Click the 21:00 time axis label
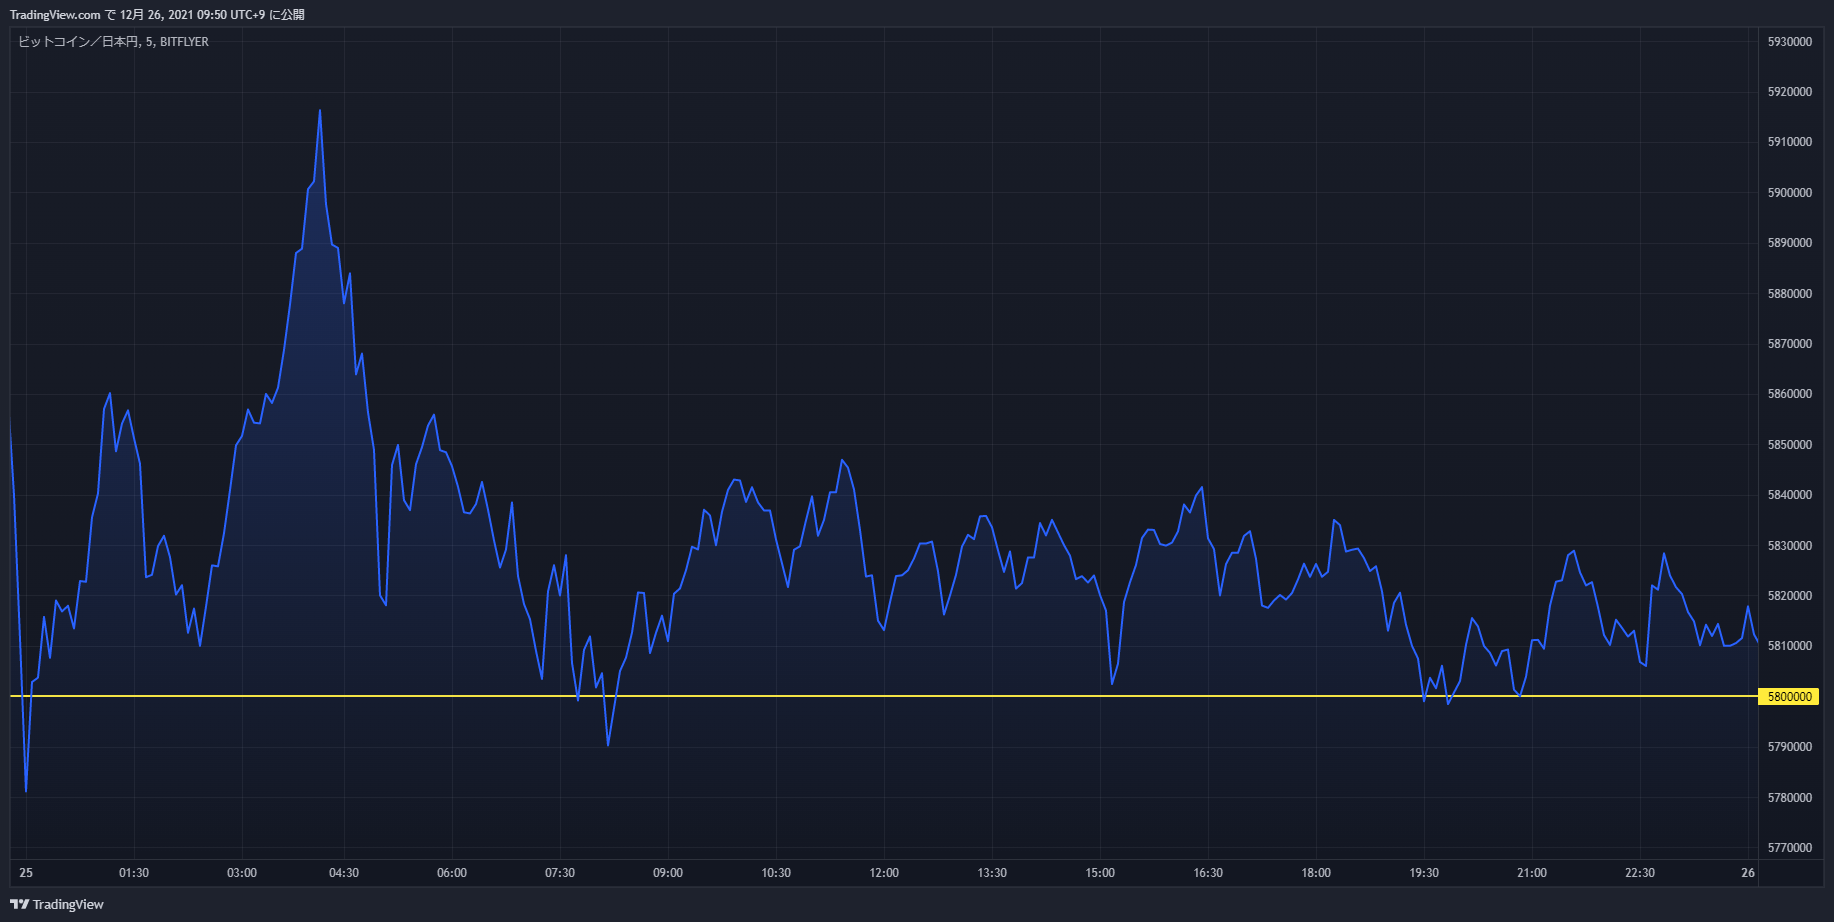The image size is (1834, 922). 1532,873
